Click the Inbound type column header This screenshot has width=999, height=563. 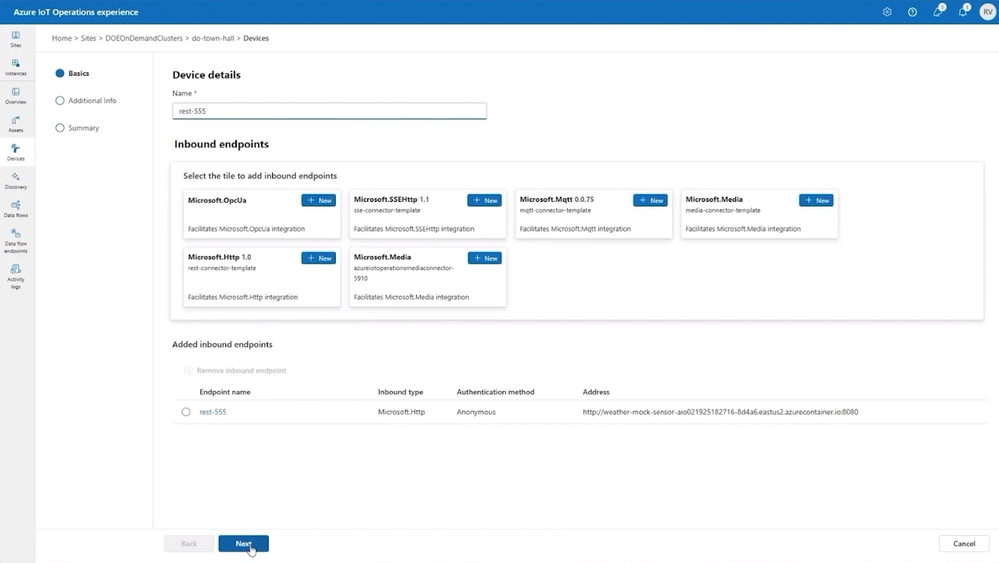click(x=401, y=392)
